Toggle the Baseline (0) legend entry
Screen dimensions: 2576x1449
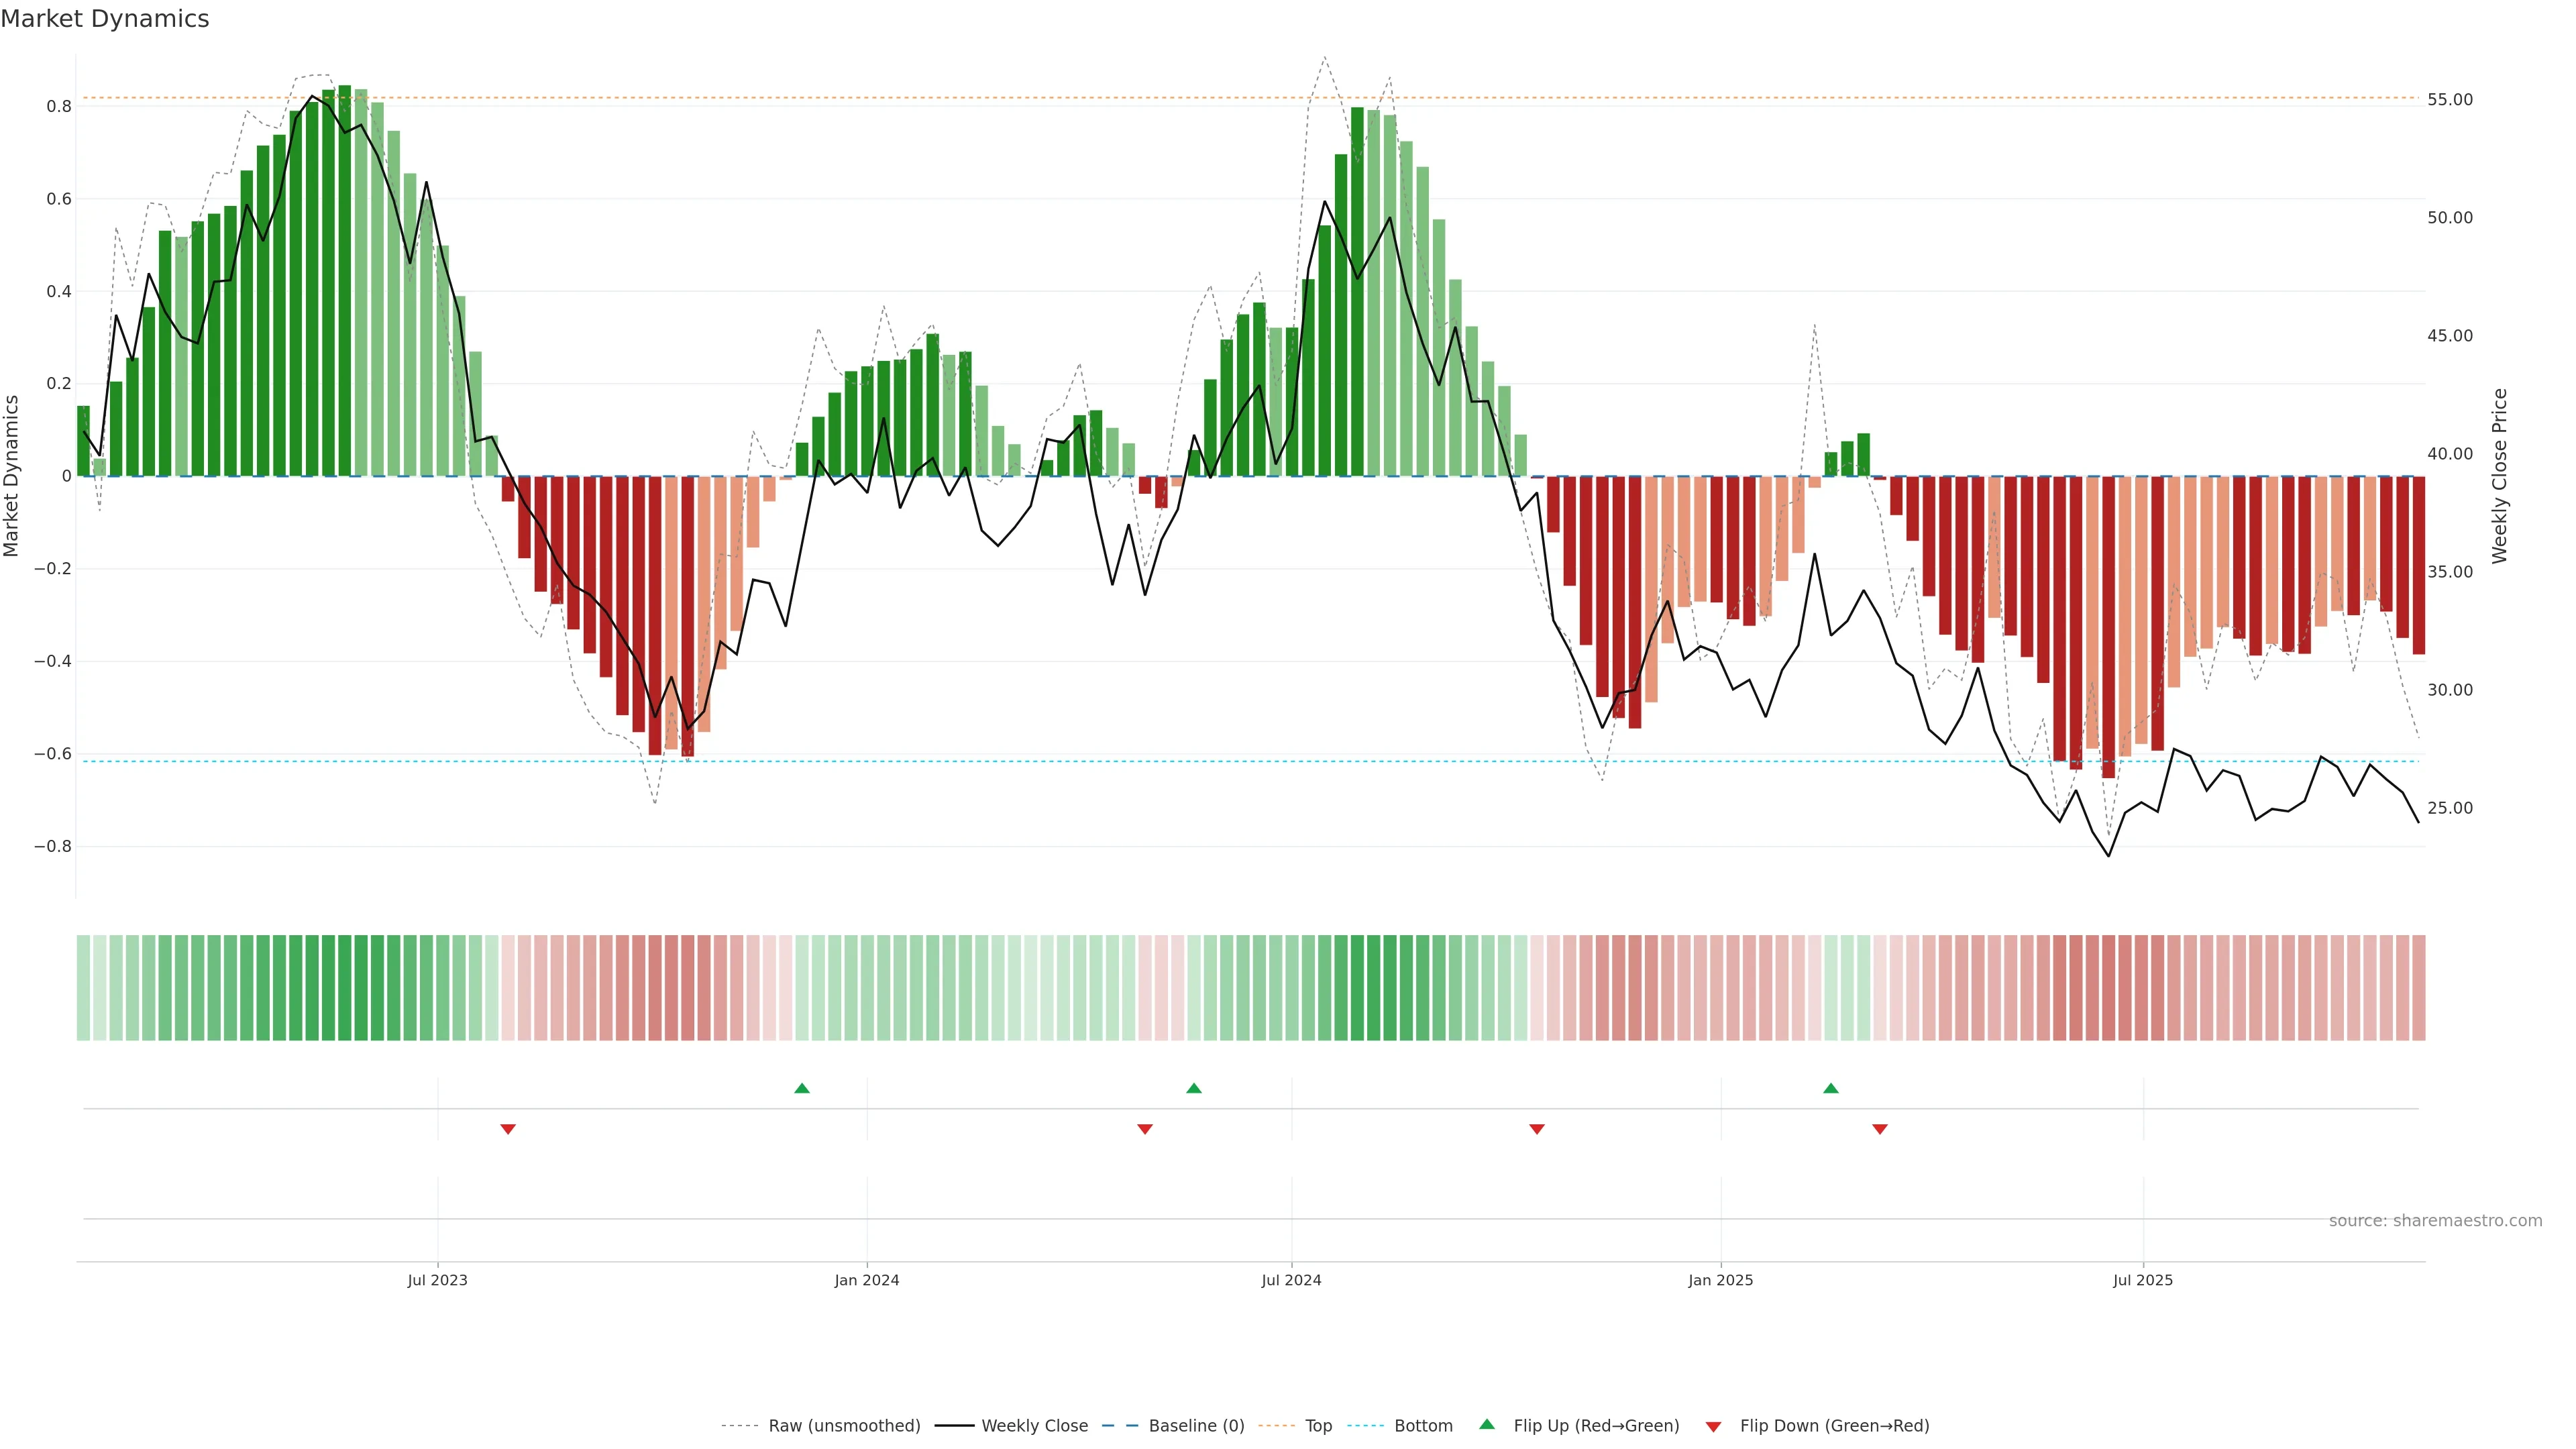tap(1196, 1425)
